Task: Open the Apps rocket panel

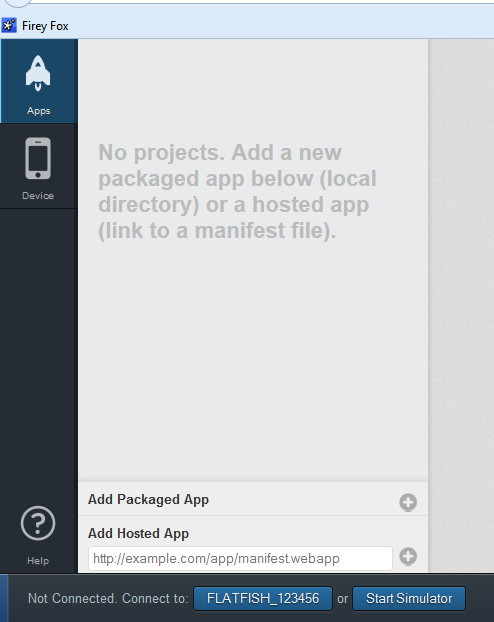Action: [38, 81]
